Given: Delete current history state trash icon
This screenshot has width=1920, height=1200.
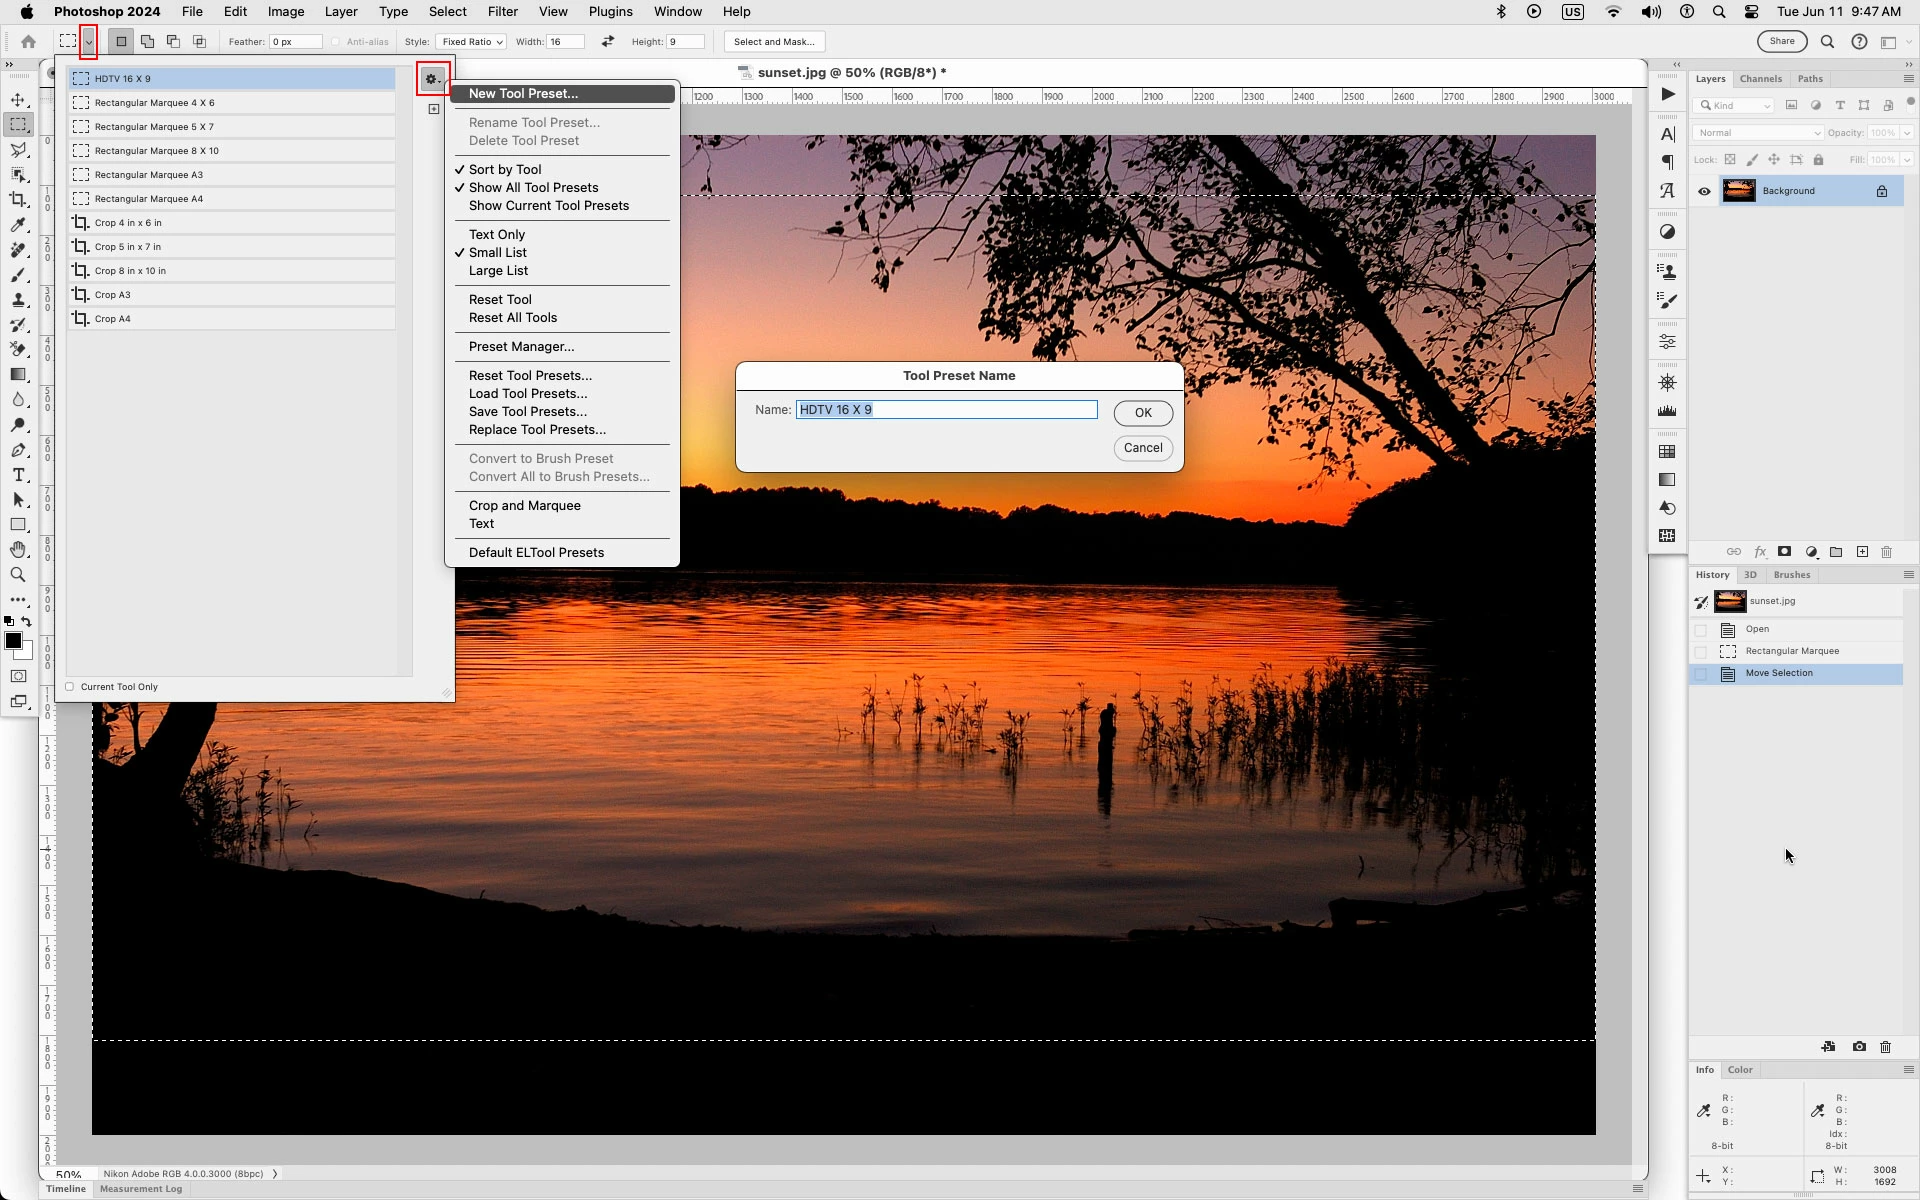Looking at the screenshot, I should pos(1885,1047).
